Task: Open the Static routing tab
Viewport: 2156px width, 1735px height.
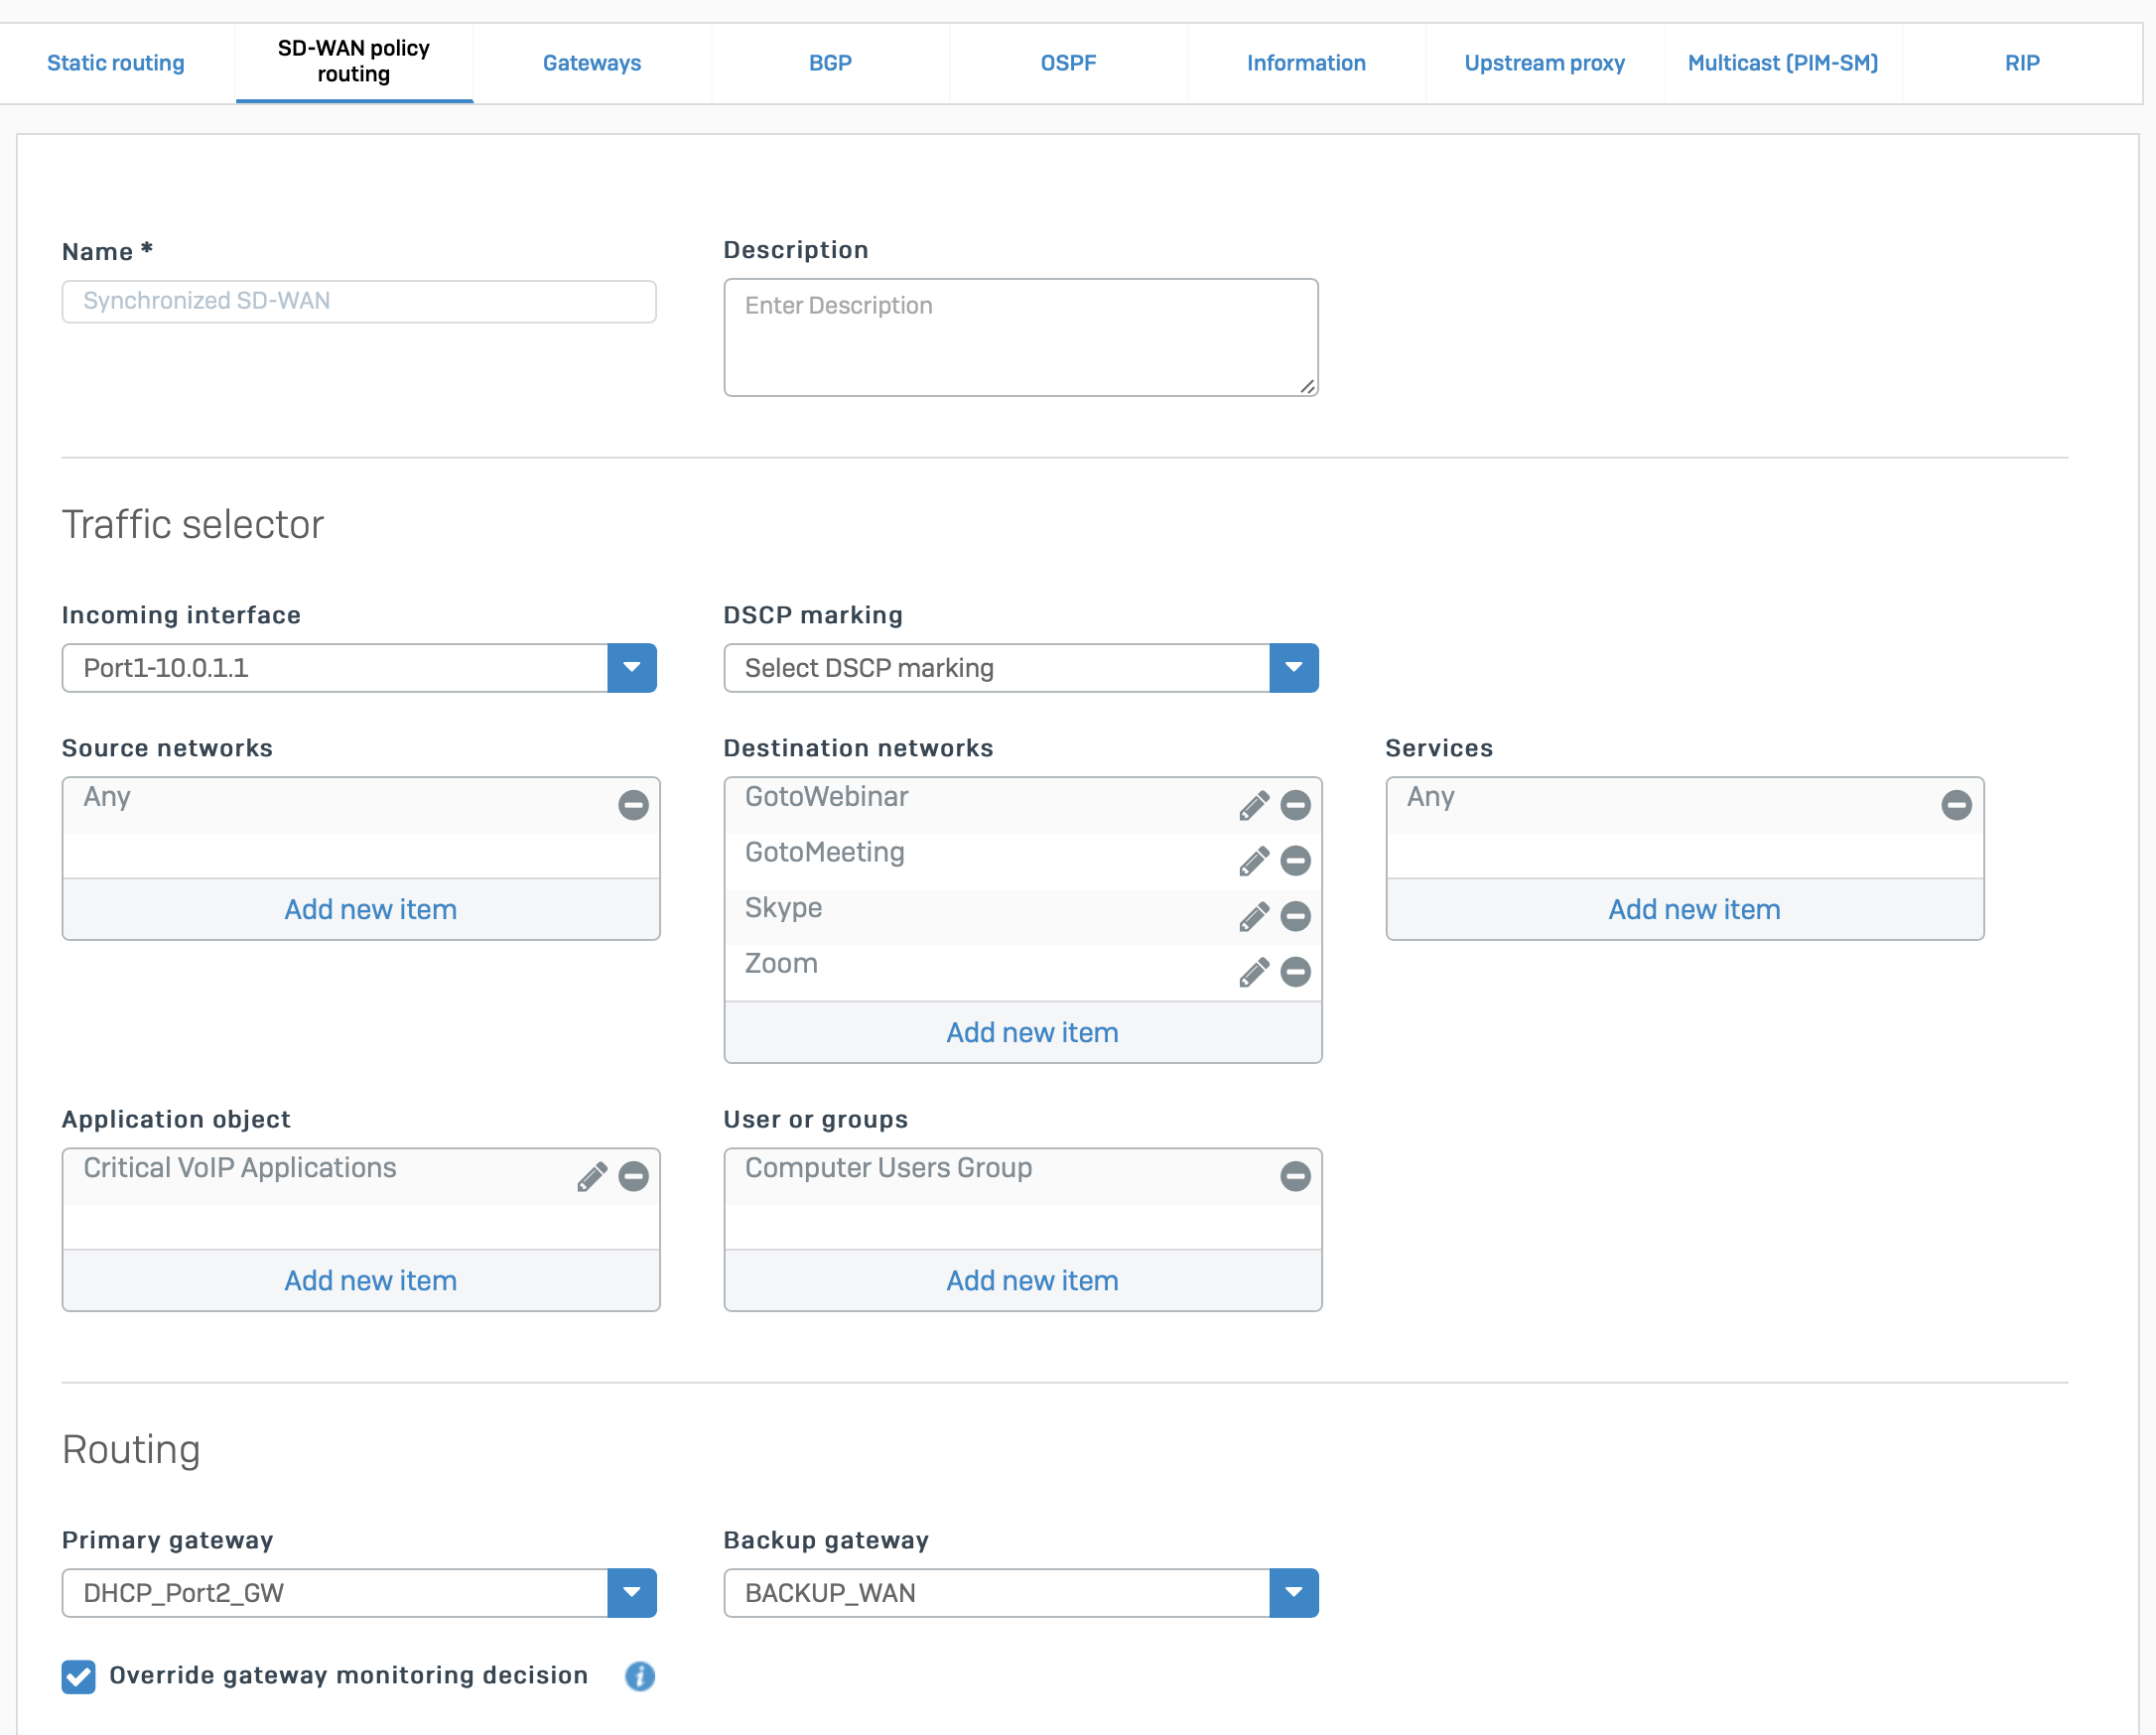Action: 116,63
